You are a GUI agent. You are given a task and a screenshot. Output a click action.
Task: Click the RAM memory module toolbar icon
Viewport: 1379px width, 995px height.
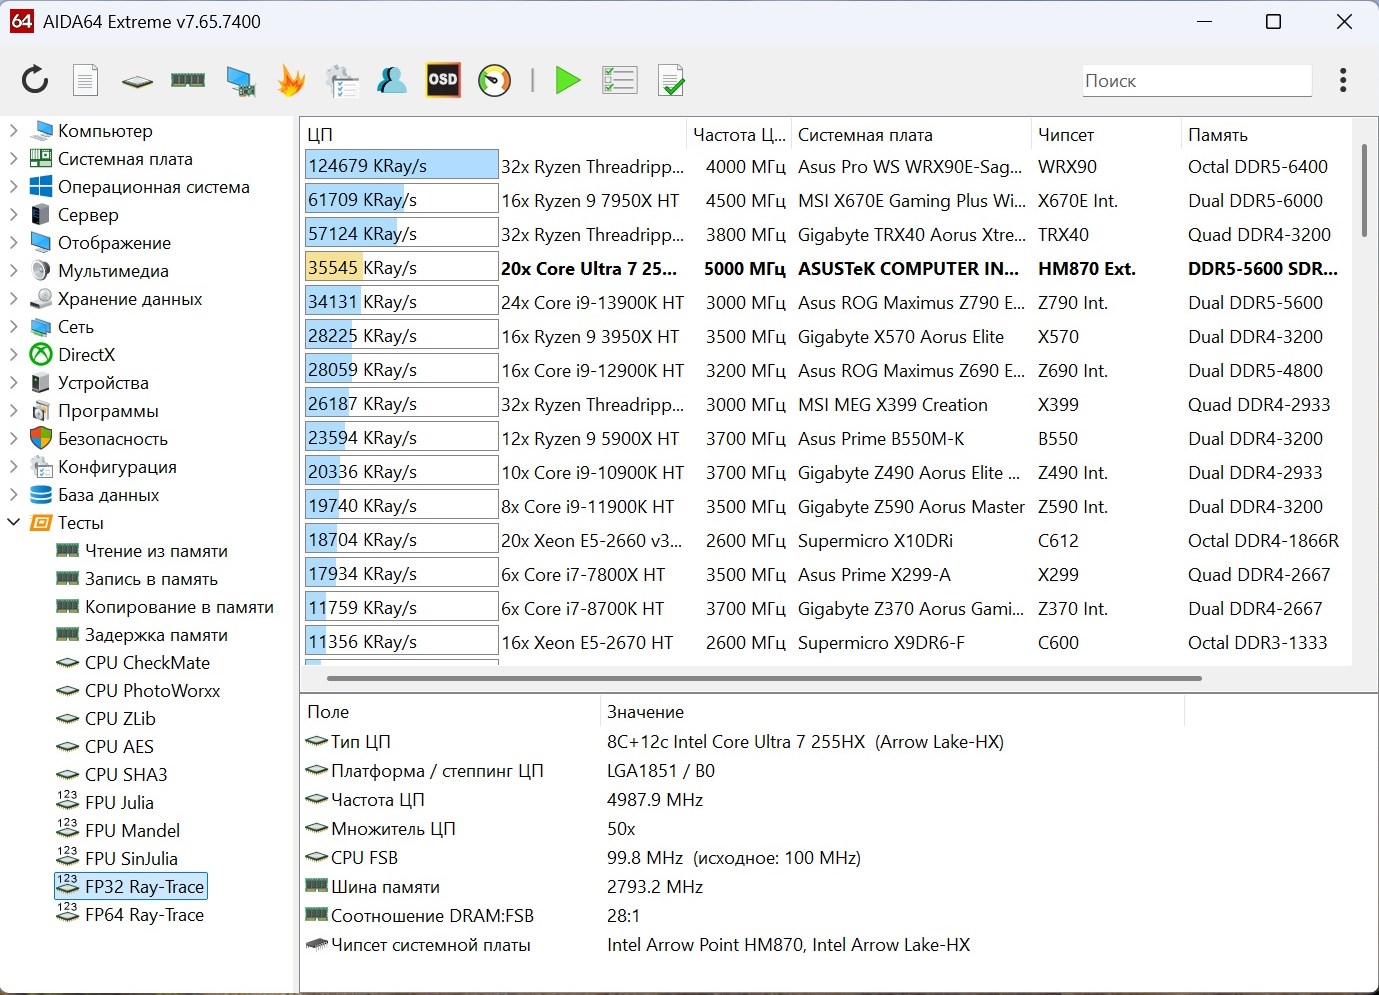(188, 80)
